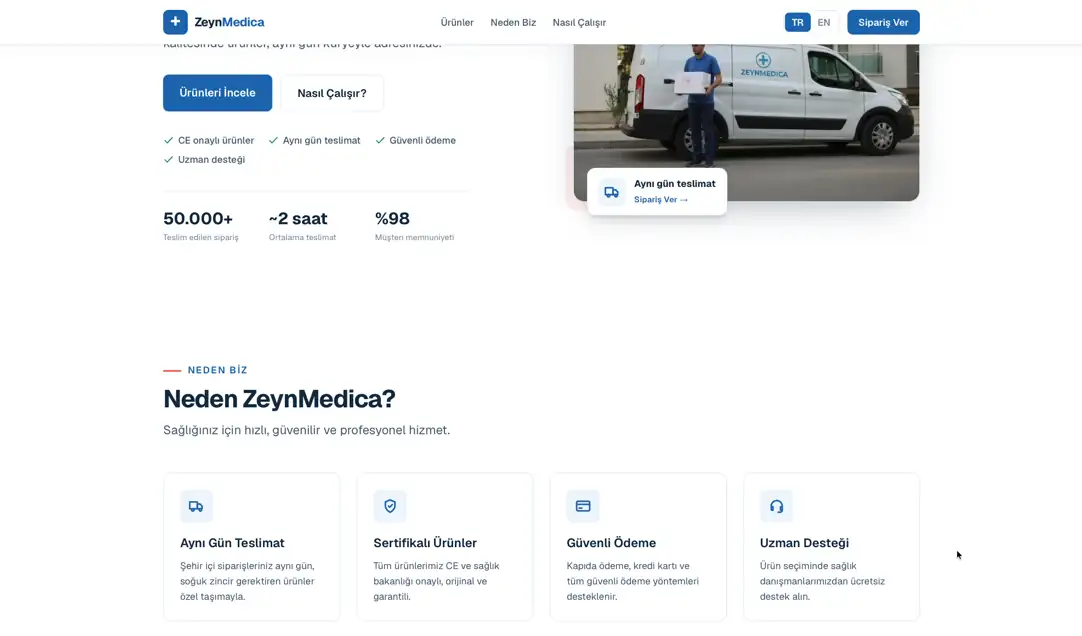Click the %98 statistic
This screenshot has height=636, width=1082.
pyautogui.click(x=392, y=219)
